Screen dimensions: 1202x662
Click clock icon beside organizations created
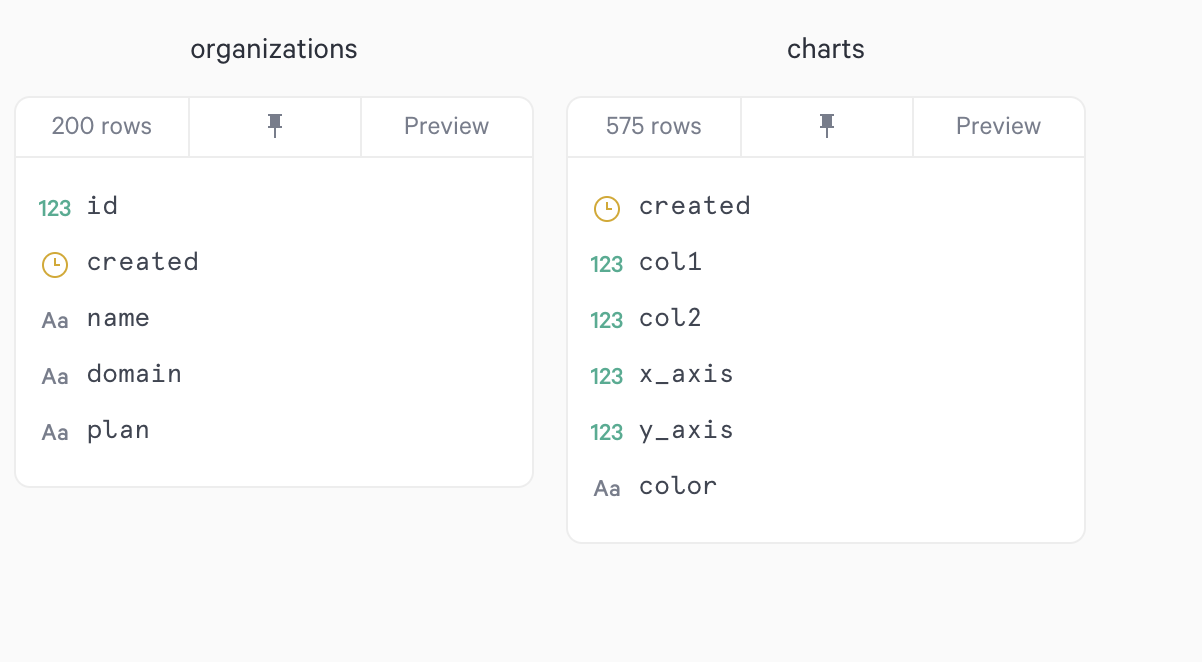click(55, 264)
